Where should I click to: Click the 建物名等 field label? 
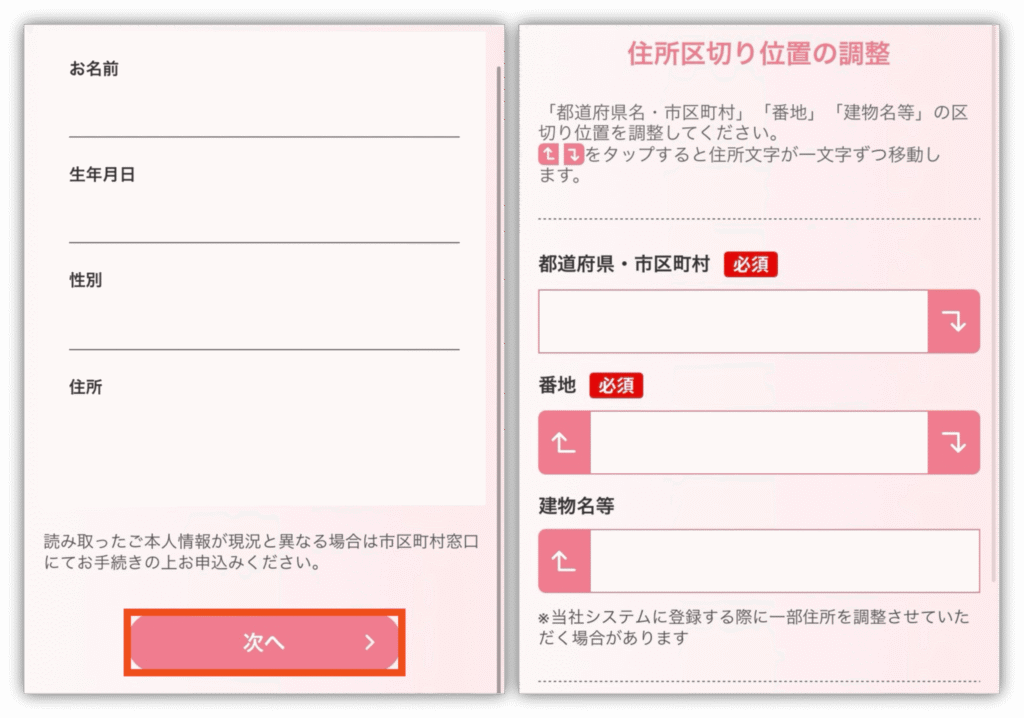[576, 506]
